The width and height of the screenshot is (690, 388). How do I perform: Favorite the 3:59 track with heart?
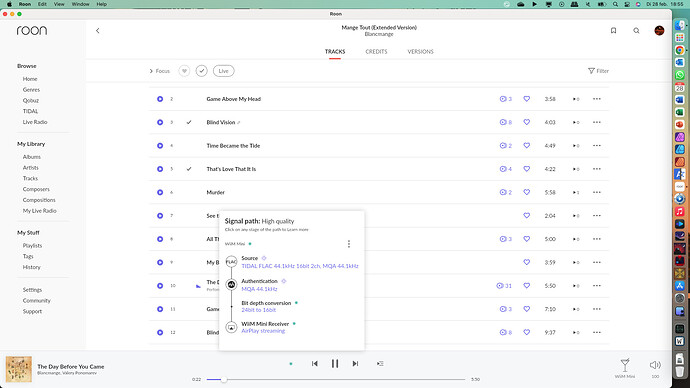[x=527, y=262]
